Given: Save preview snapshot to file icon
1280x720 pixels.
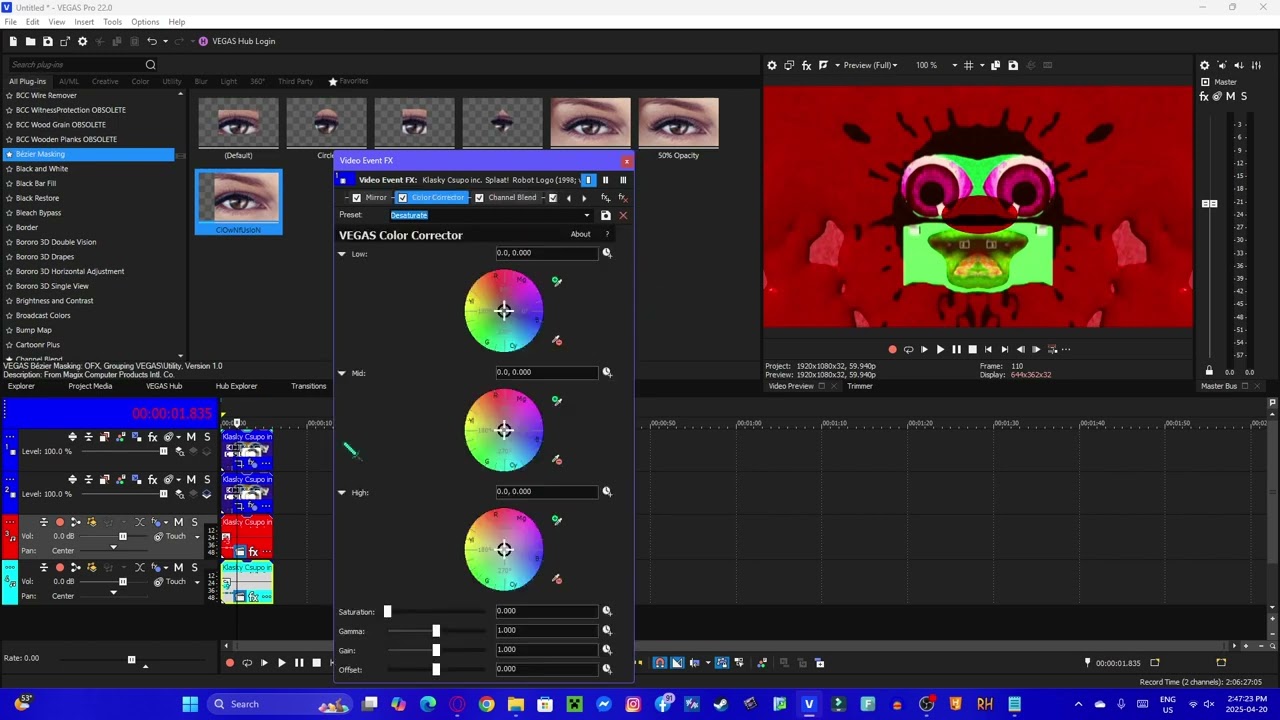Looking at the screenshot, I should click(1013, 65).
